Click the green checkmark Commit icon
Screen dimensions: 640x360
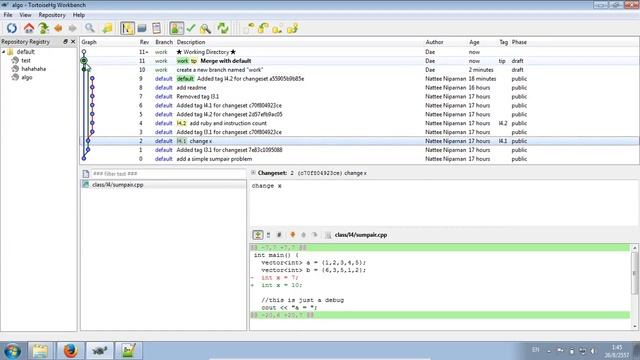191,28
